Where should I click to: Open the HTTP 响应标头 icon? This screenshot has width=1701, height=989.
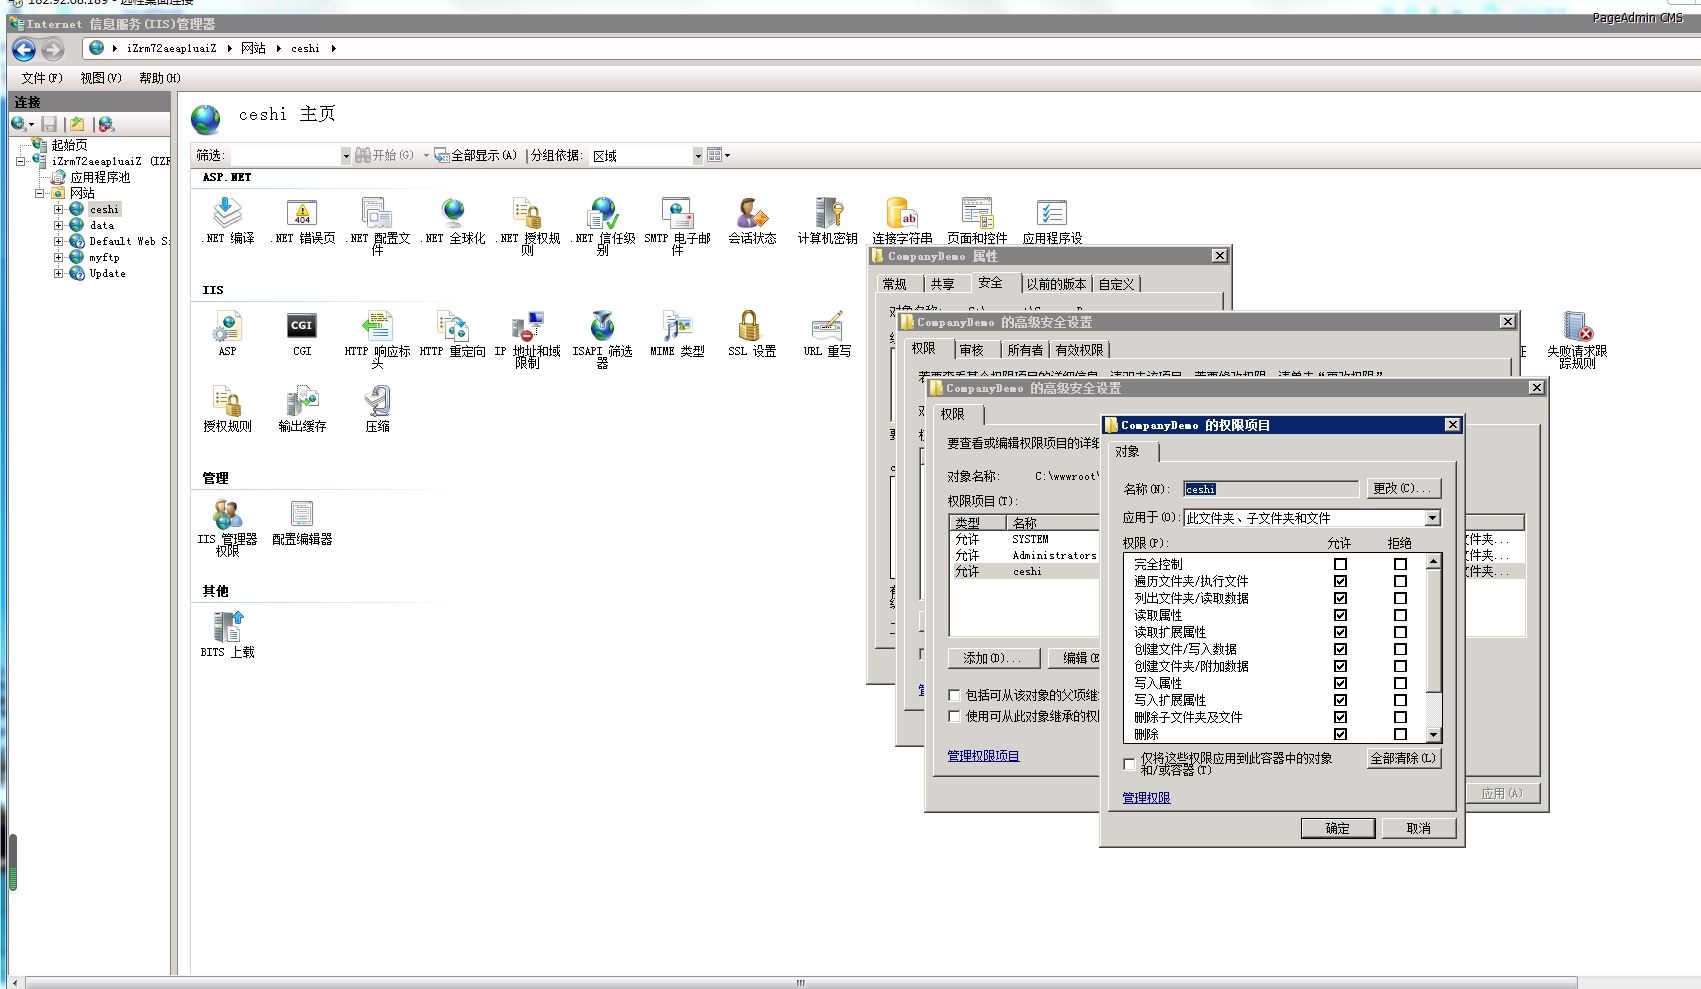[377, 326]
